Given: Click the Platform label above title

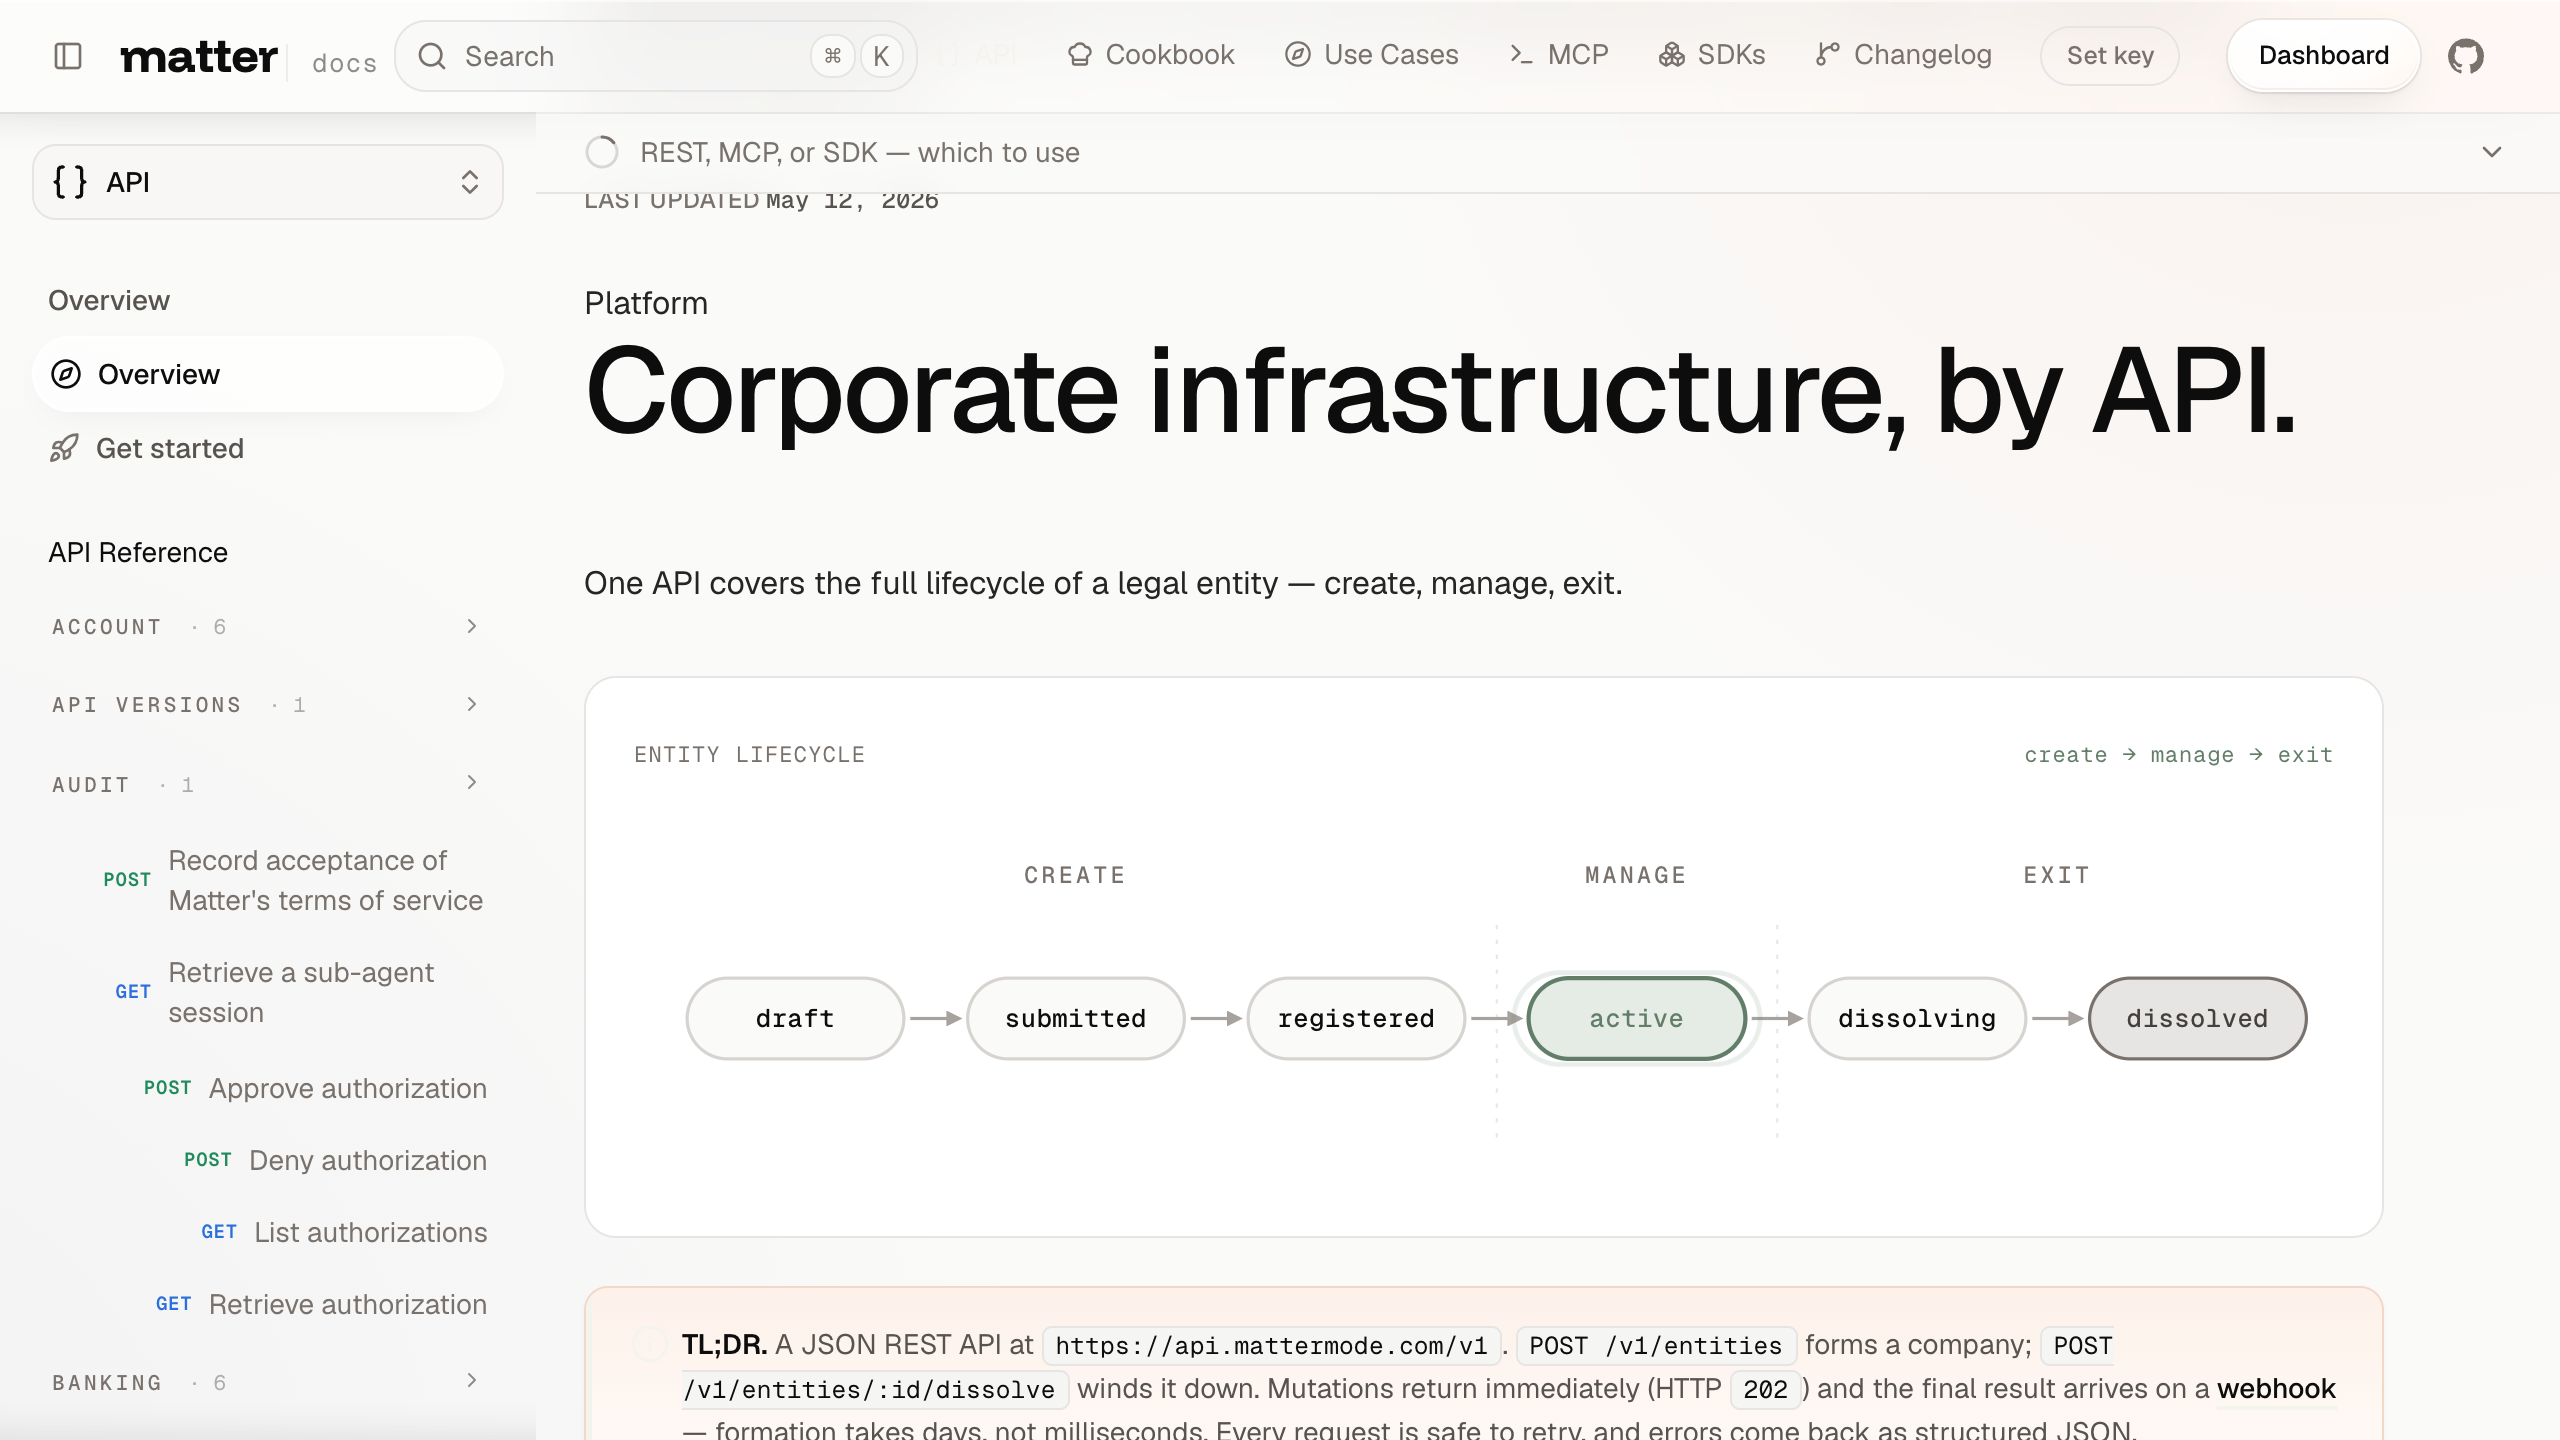Looking at the screenshot, I should tap(646, 303).
